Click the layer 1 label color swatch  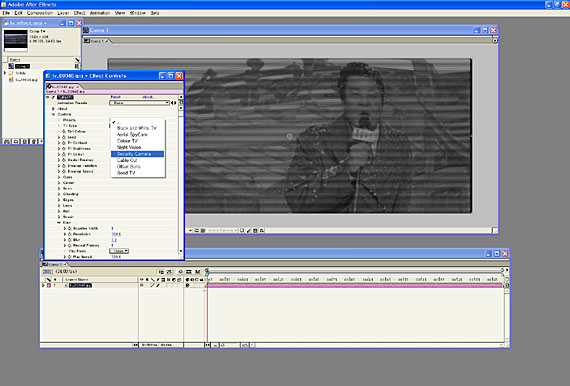pos(49,286)
